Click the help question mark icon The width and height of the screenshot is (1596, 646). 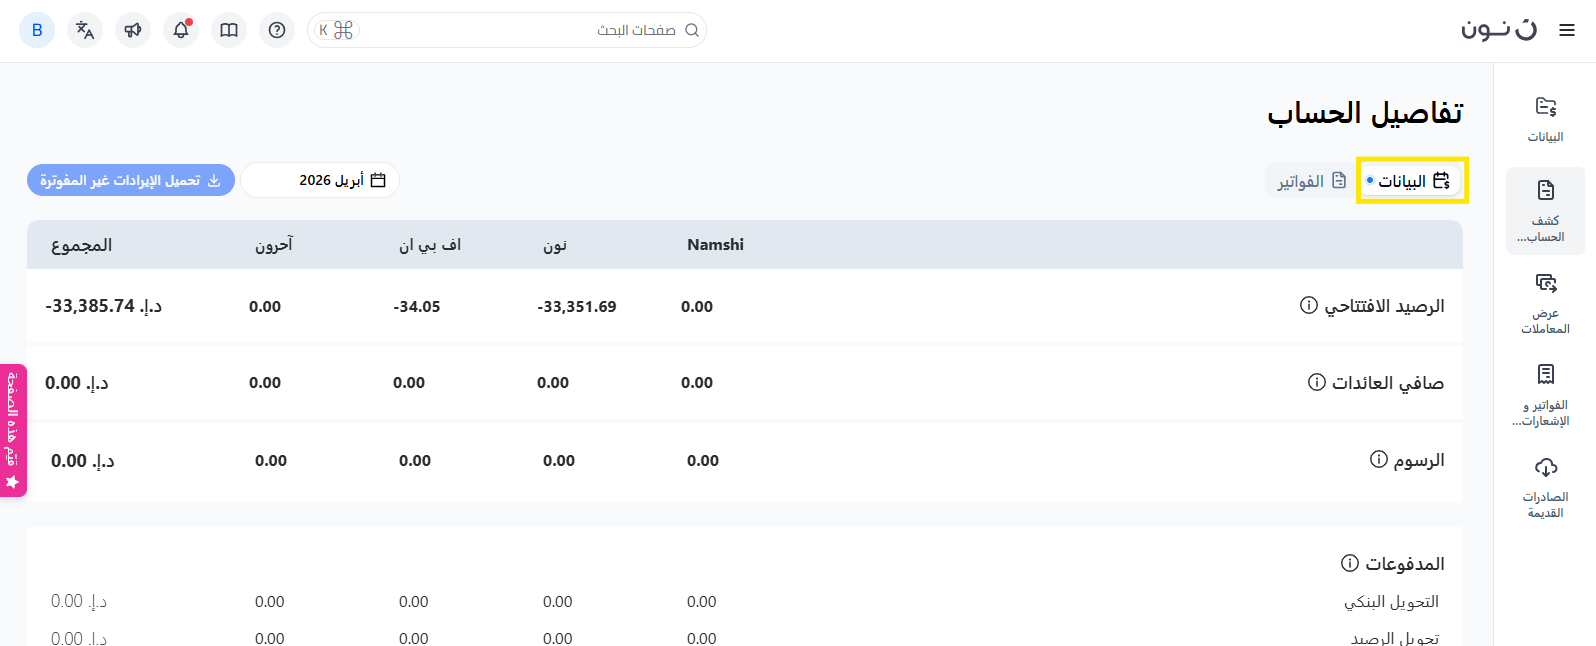(277, 30)
